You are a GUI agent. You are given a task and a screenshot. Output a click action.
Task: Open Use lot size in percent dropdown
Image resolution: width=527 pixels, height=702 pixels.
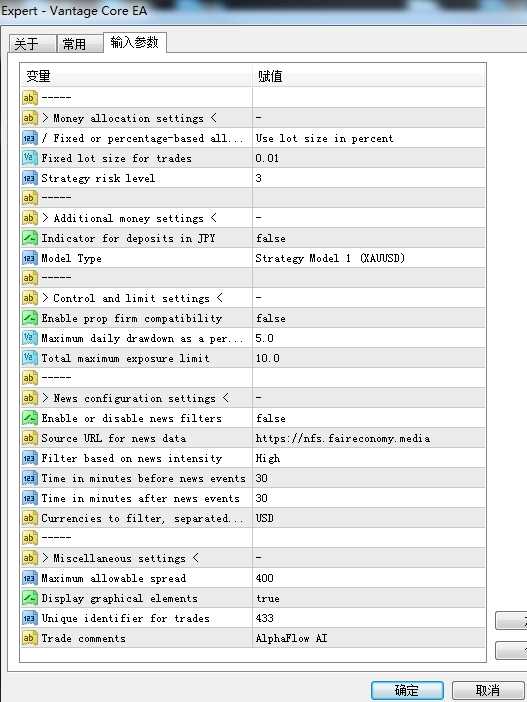[x=368, y=138]
